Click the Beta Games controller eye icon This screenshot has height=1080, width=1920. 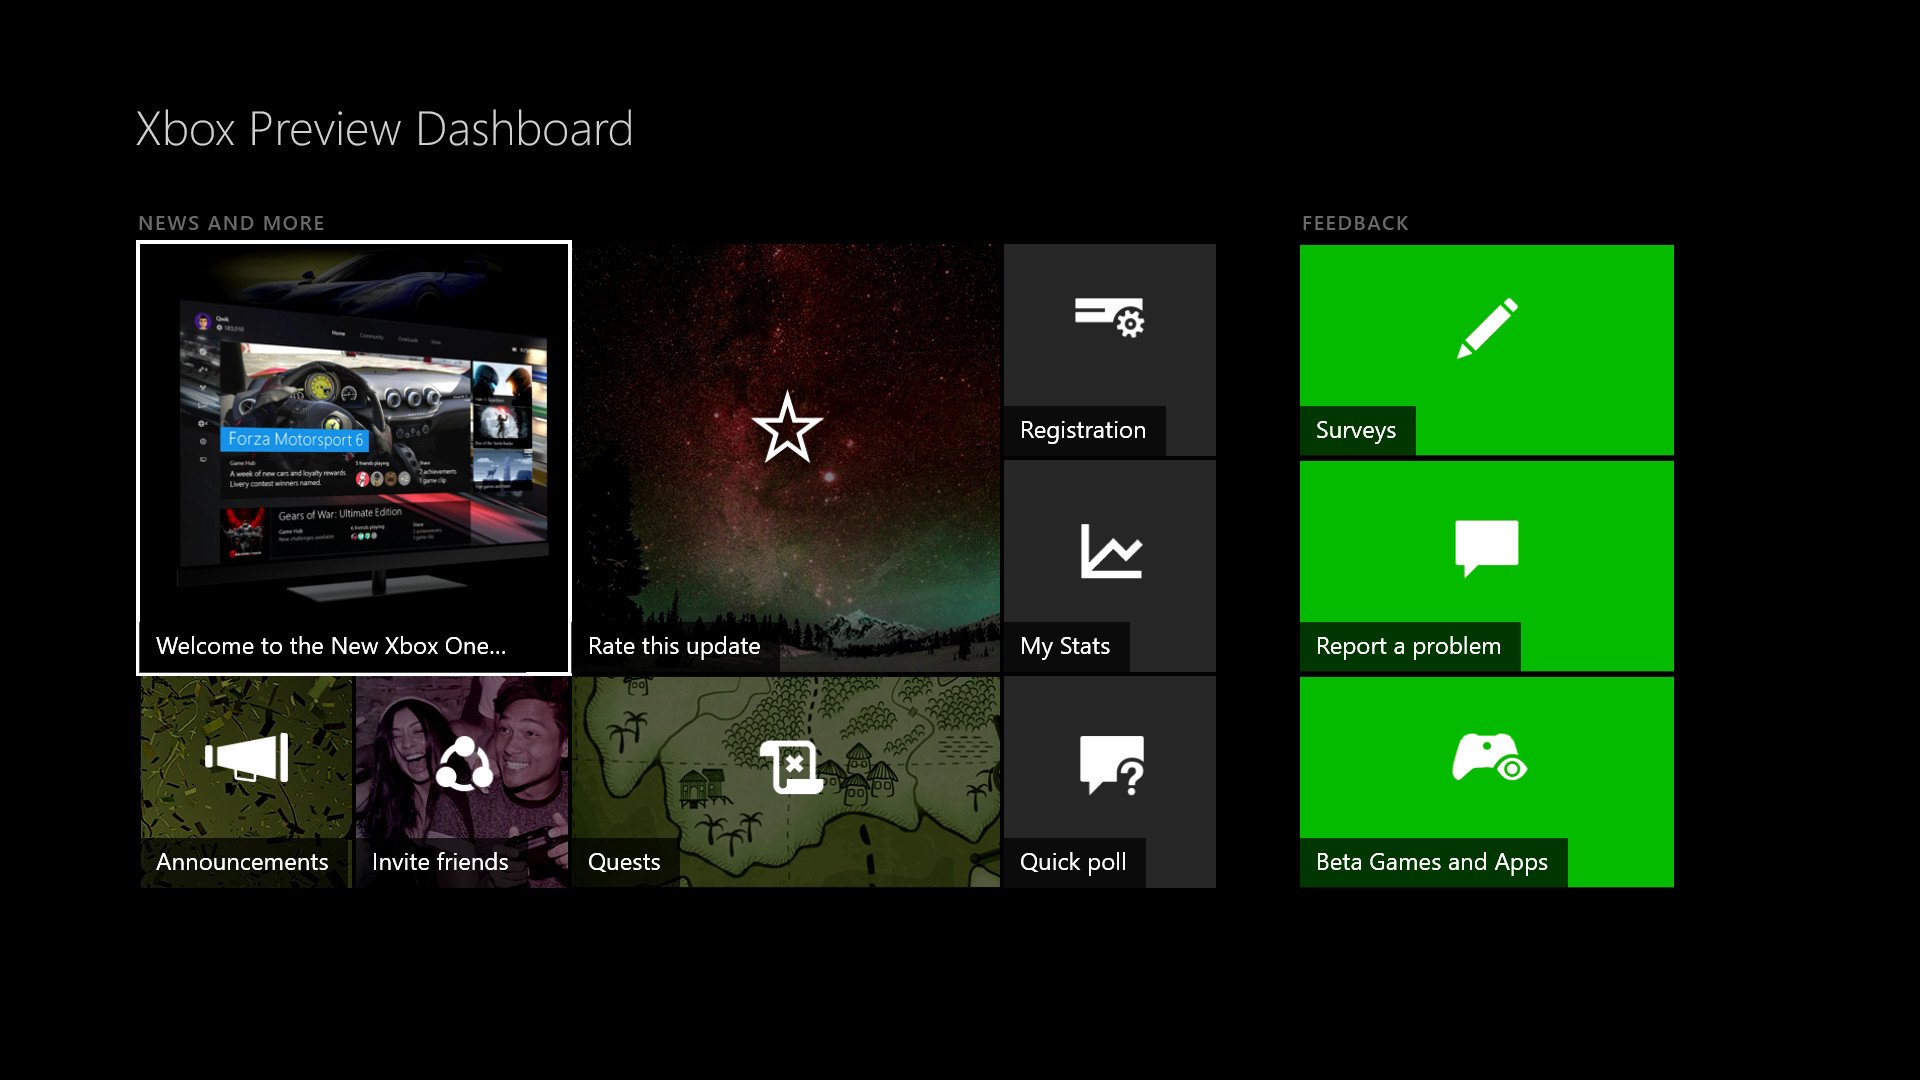(1489, 757)
